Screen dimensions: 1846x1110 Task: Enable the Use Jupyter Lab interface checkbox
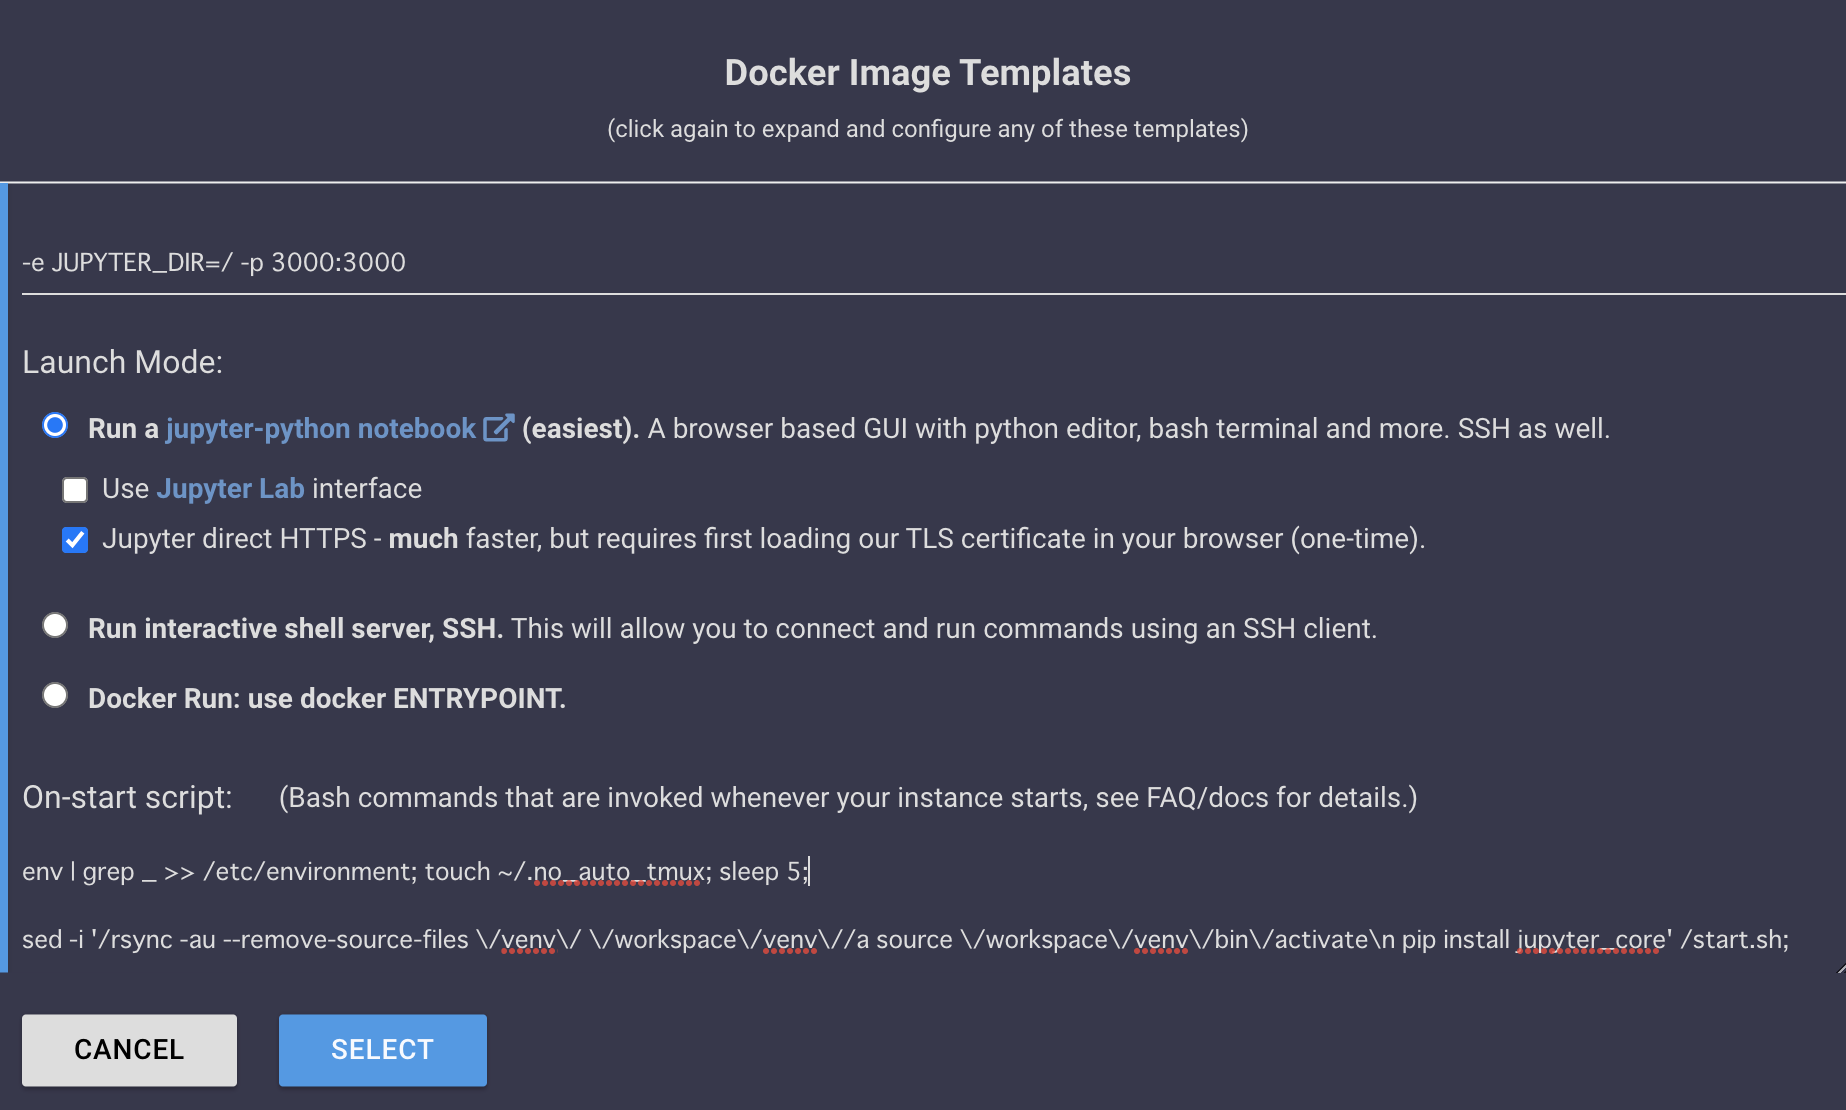[75, 489]
